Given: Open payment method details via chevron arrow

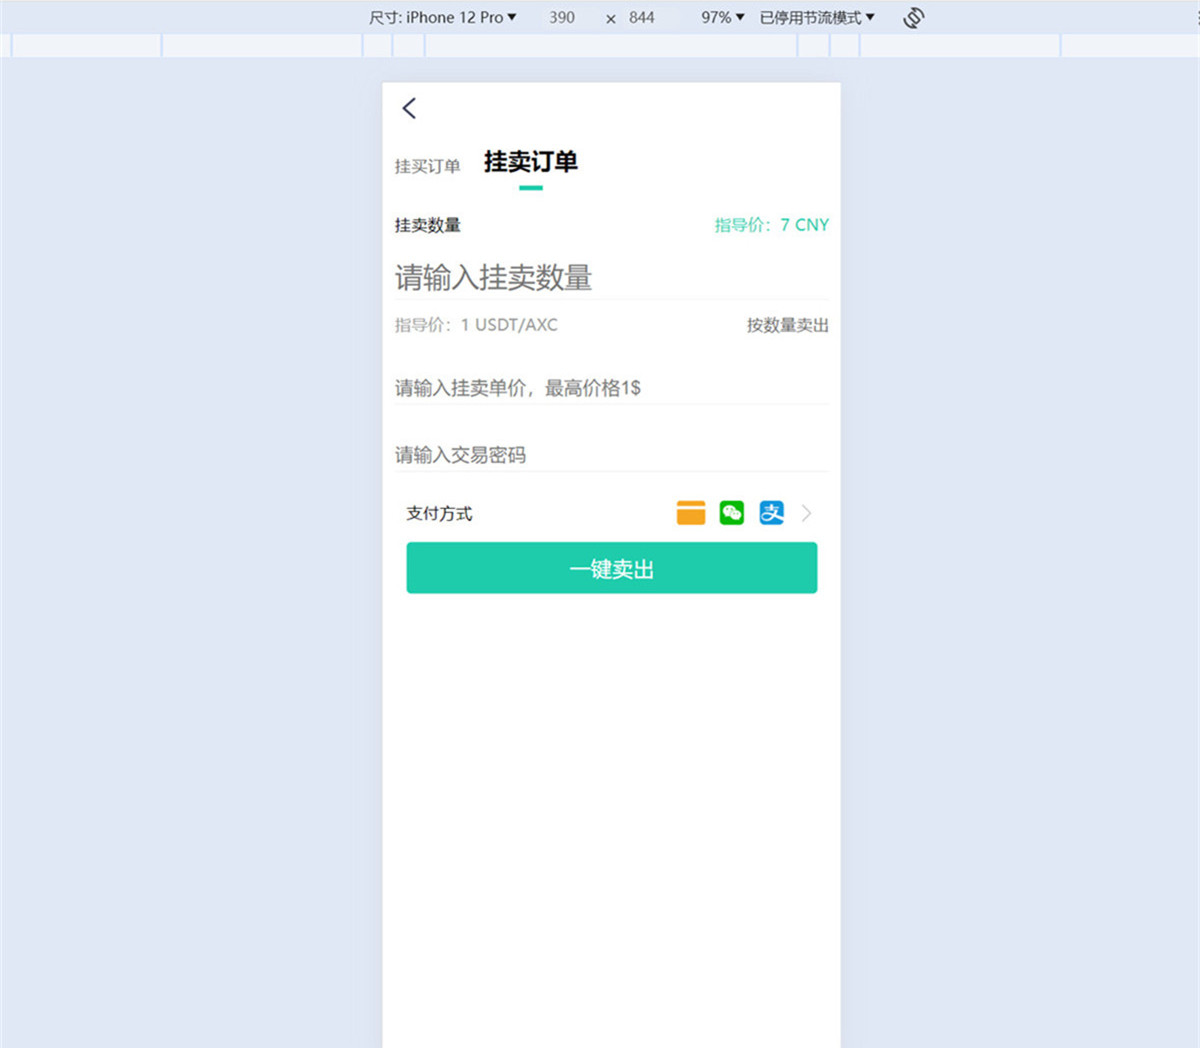Looking at the screenshot, I should pyautogui.click(x=806, y=513).
